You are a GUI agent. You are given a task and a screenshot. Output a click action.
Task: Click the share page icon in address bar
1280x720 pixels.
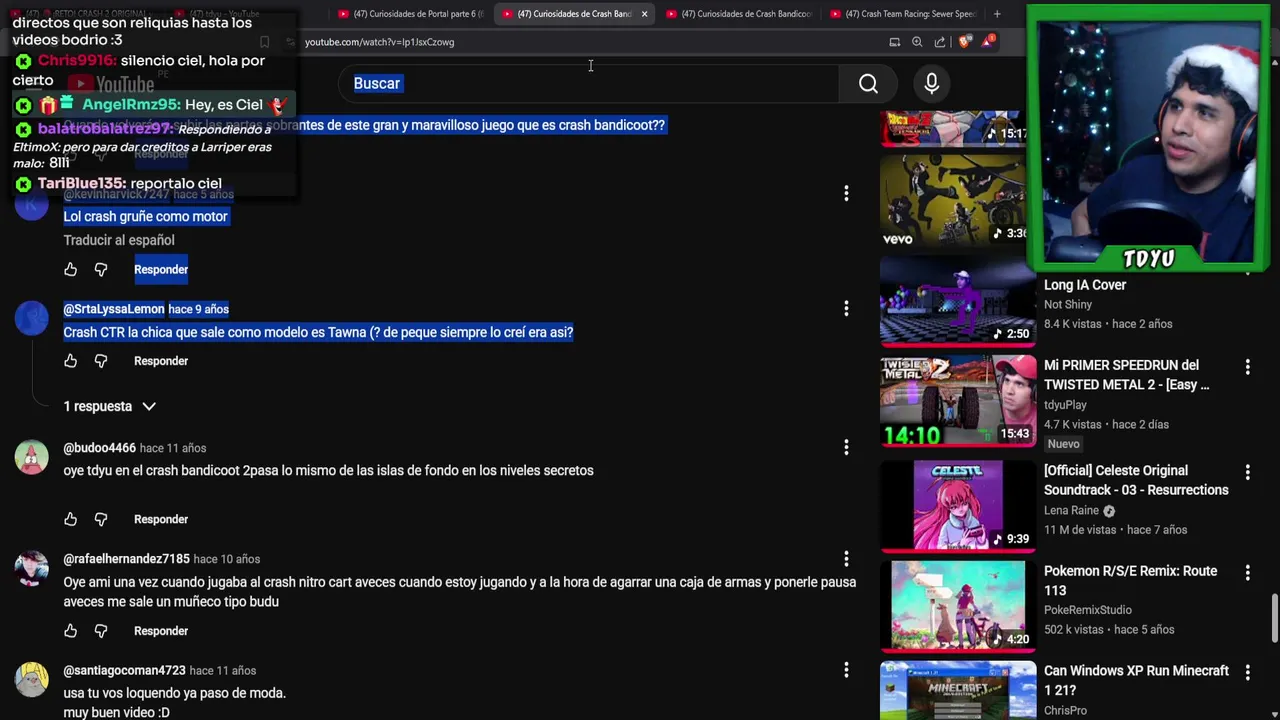click(x=940, y=42)
